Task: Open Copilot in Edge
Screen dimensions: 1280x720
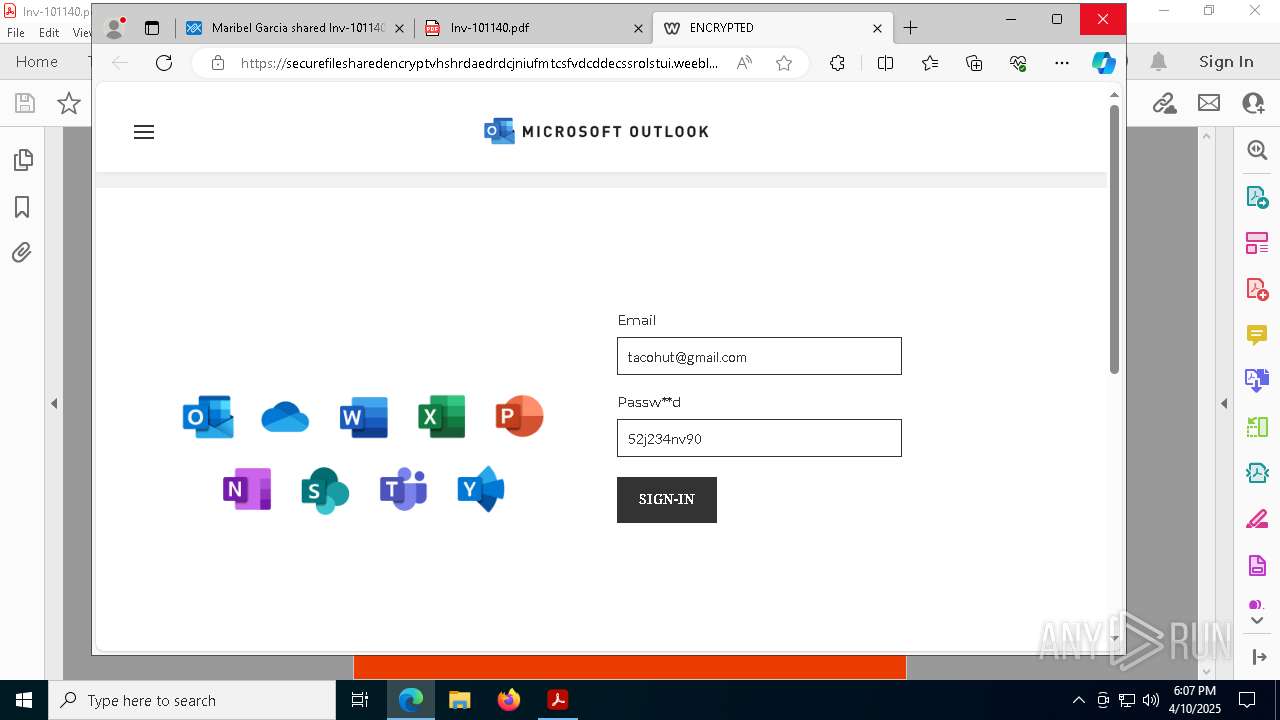Action: [1104, 63]
